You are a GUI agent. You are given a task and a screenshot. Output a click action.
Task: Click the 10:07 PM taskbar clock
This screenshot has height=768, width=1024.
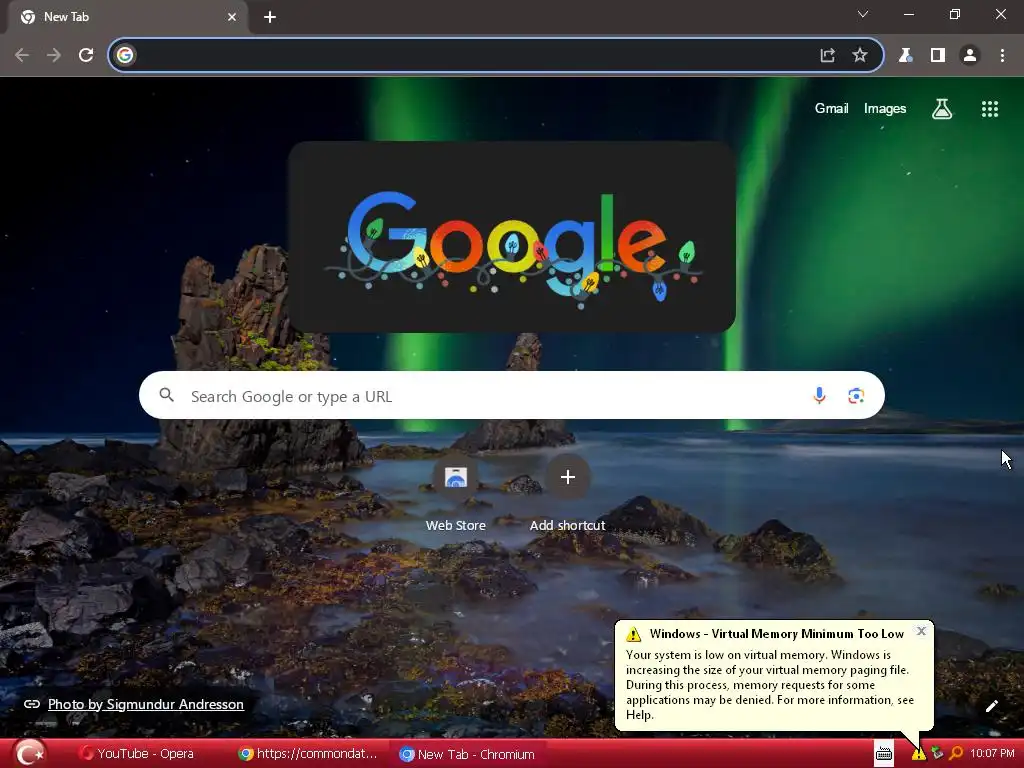[992, 754]
